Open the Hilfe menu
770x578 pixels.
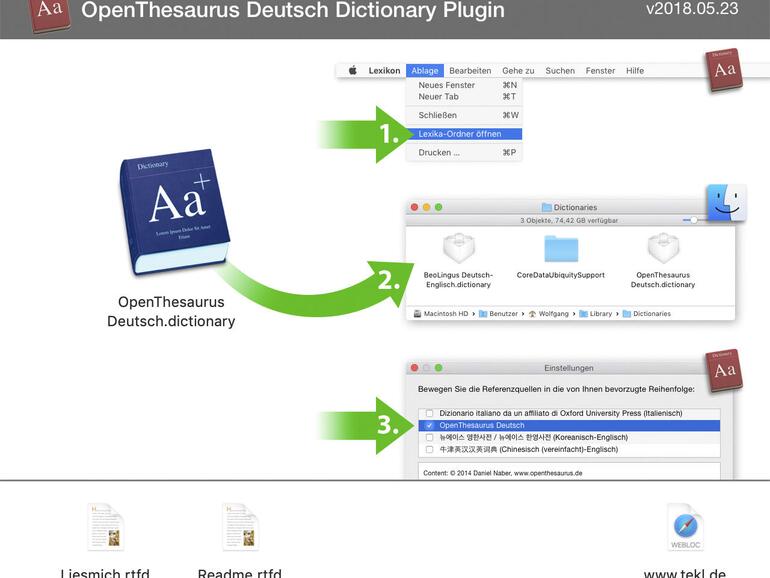634,71
